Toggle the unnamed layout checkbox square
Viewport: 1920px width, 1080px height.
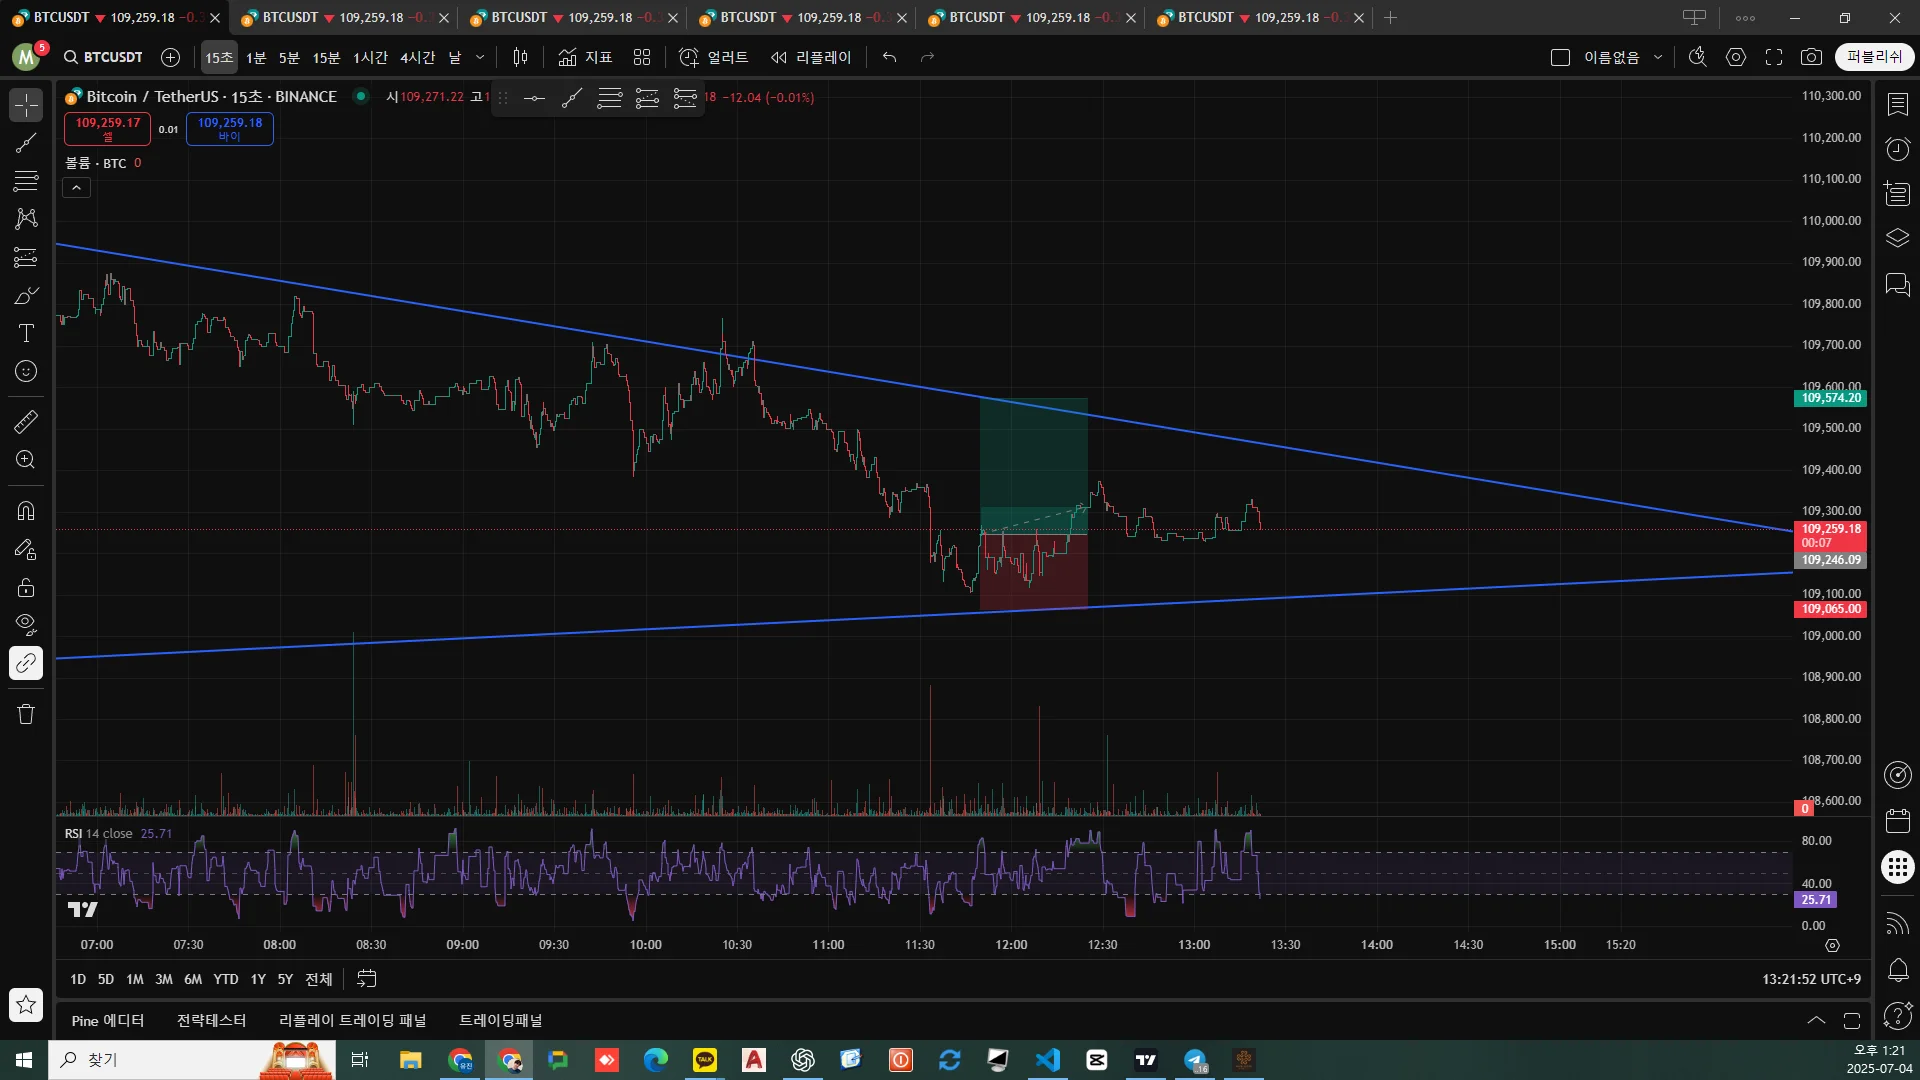(1560, 57)
